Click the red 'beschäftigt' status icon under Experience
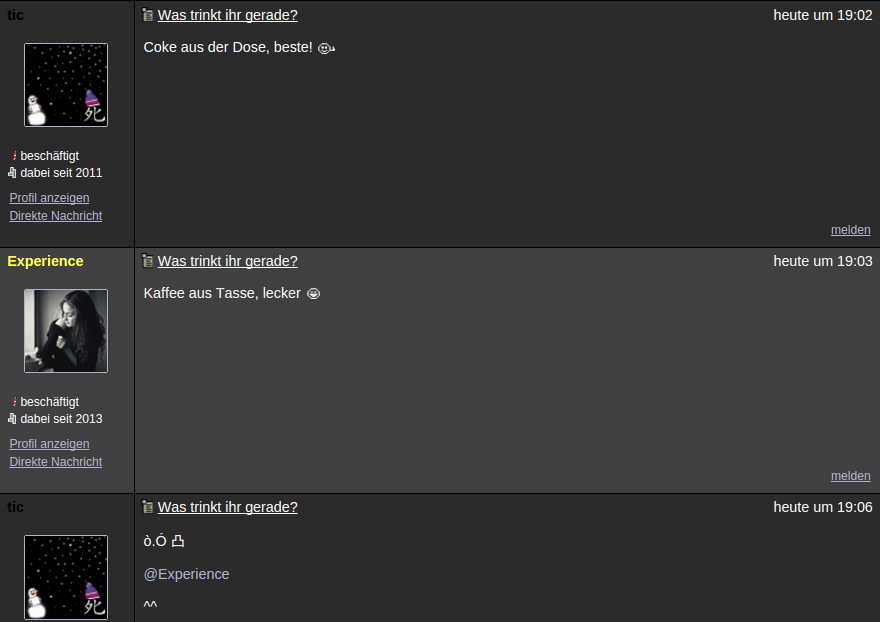 [x=15, y=401]
